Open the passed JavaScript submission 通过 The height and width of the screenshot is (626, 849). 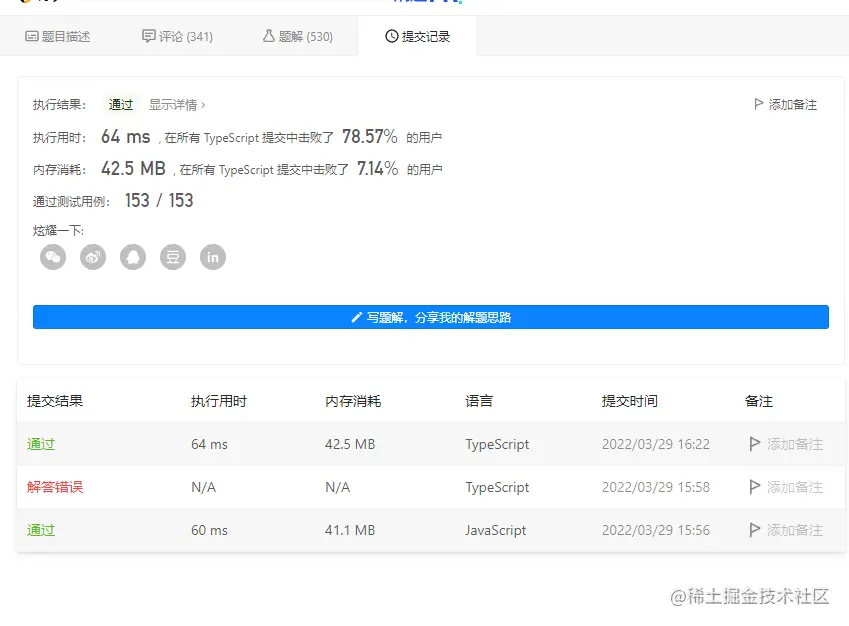coord(41,530)
